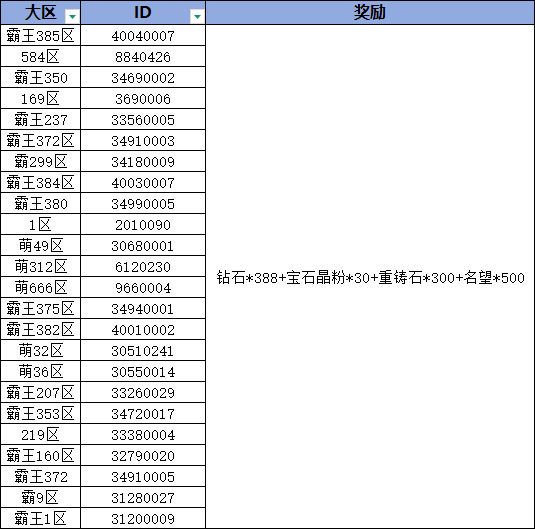Select cell 霸王372 without 区 suffix
535x529 pixels.
pos(41,476)
